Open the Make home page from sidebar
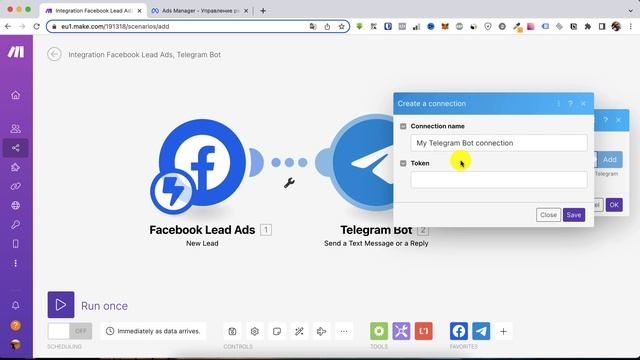 click(x=16, y=95)
